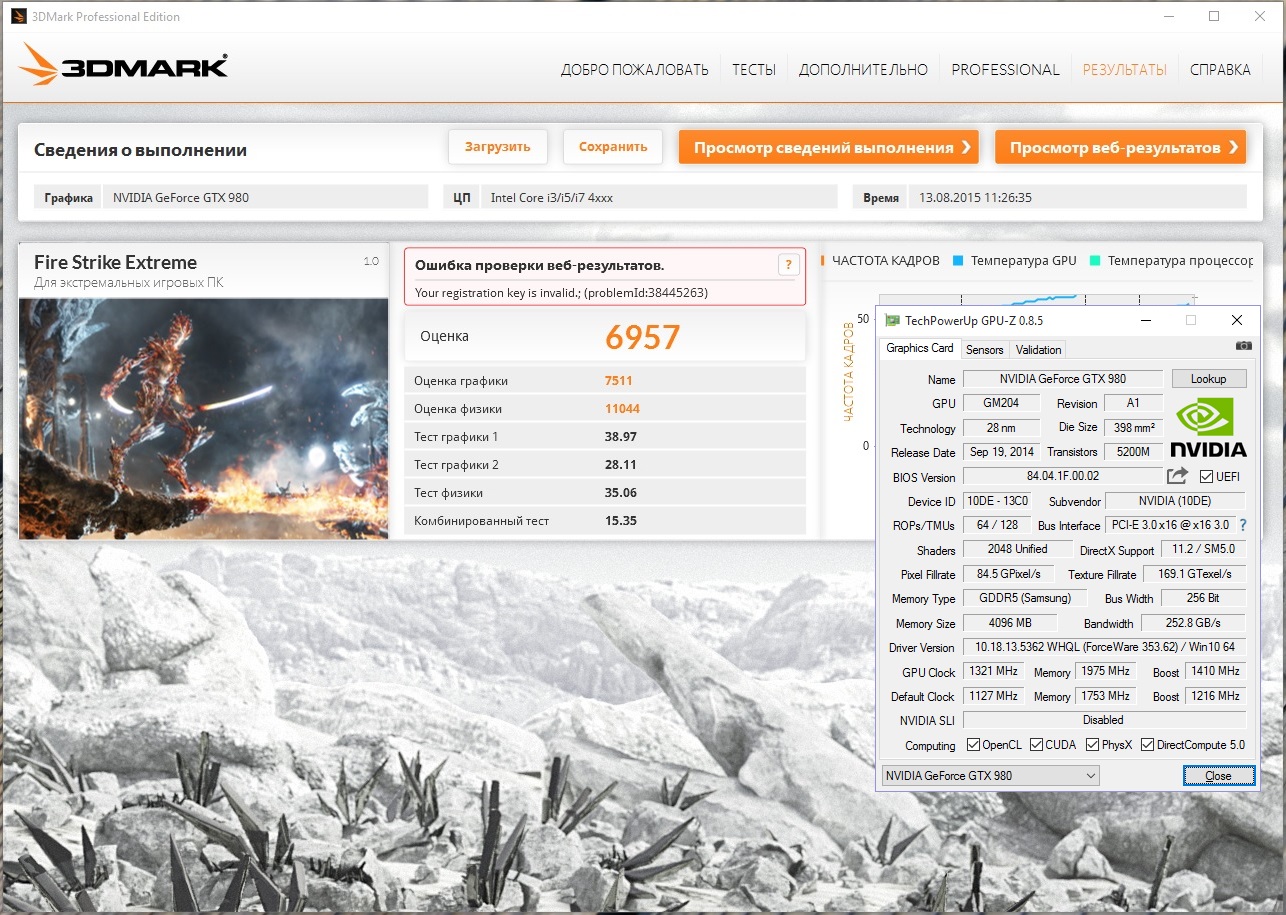
Task: Click the Графика field NVIDIA GeForce GTX 980
Action: [265, 197]
